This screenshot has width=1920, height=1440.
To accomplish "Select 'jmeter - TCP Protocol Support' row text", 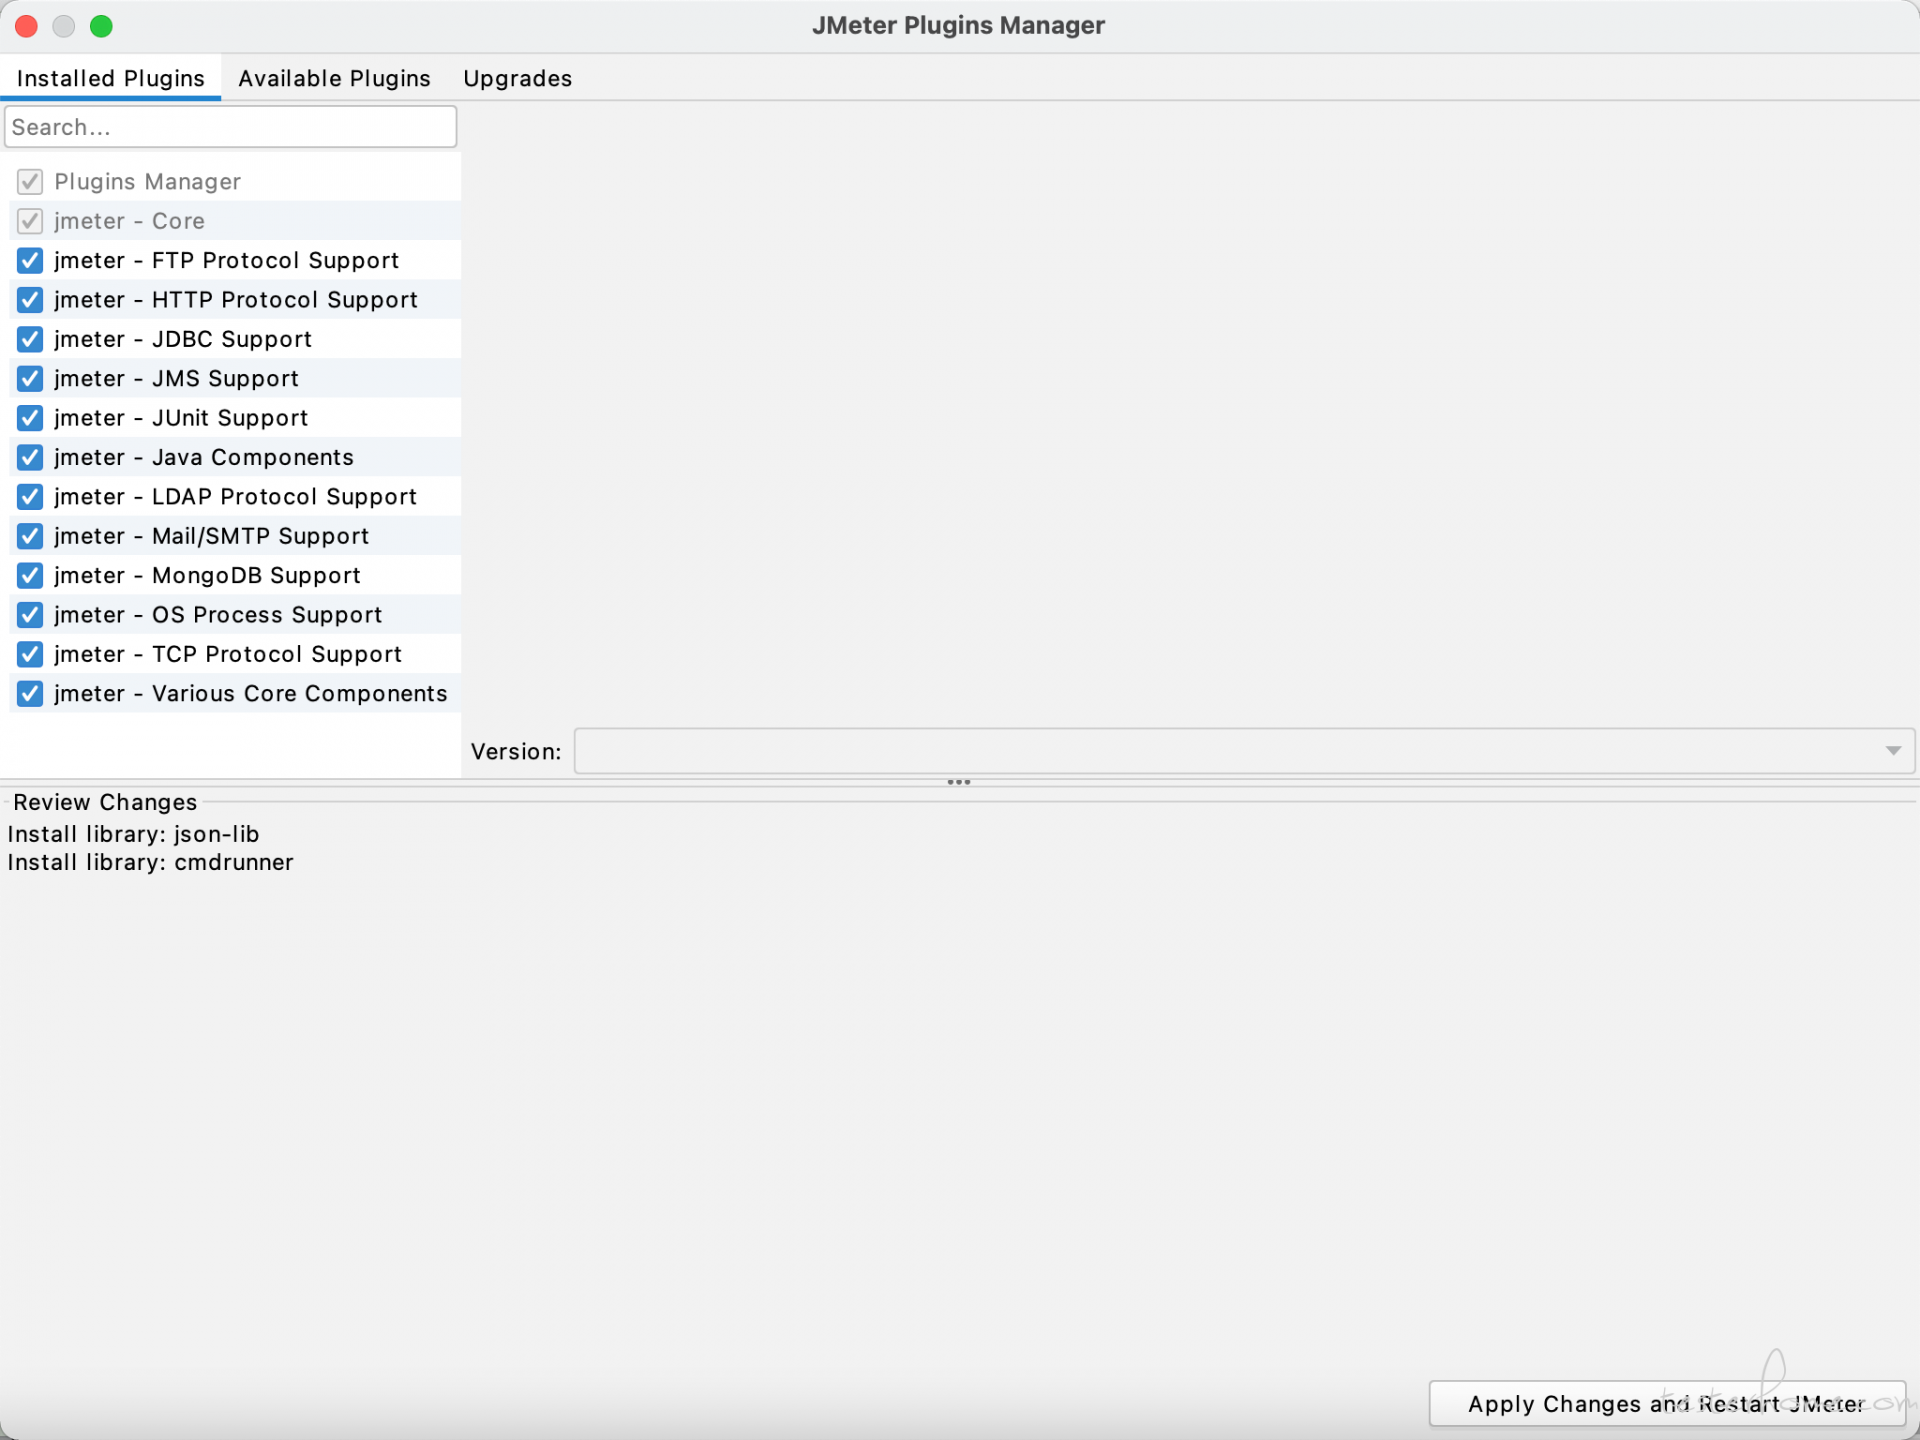I will [x=228, y=654].
